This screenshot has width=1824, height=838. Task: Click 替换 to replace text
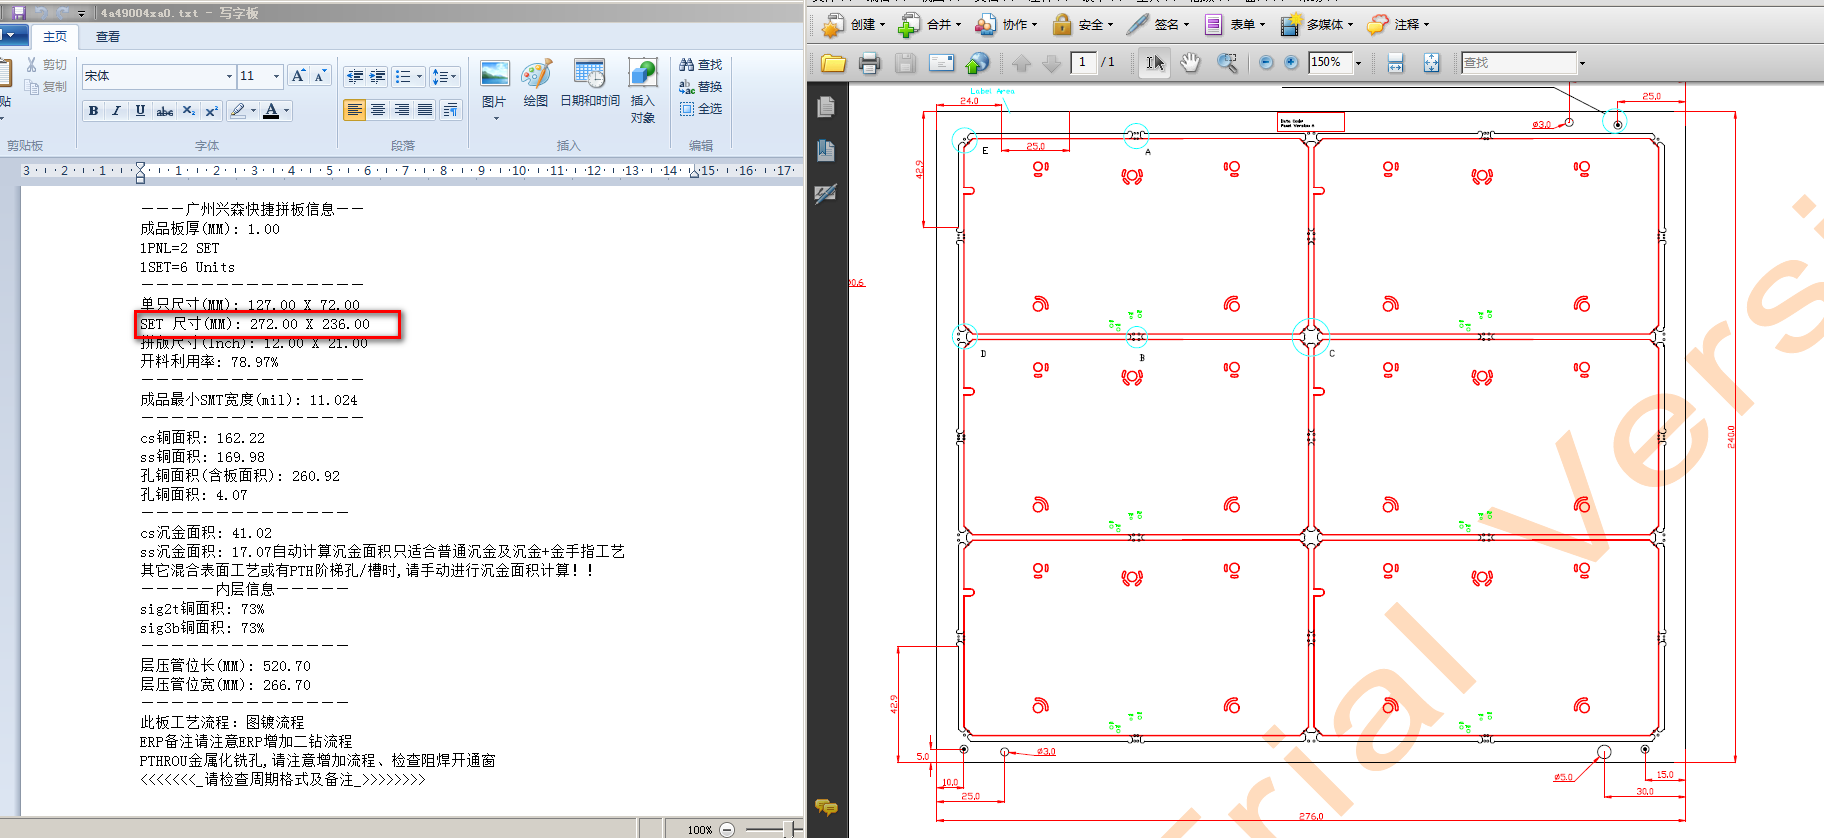pos(701,87)
